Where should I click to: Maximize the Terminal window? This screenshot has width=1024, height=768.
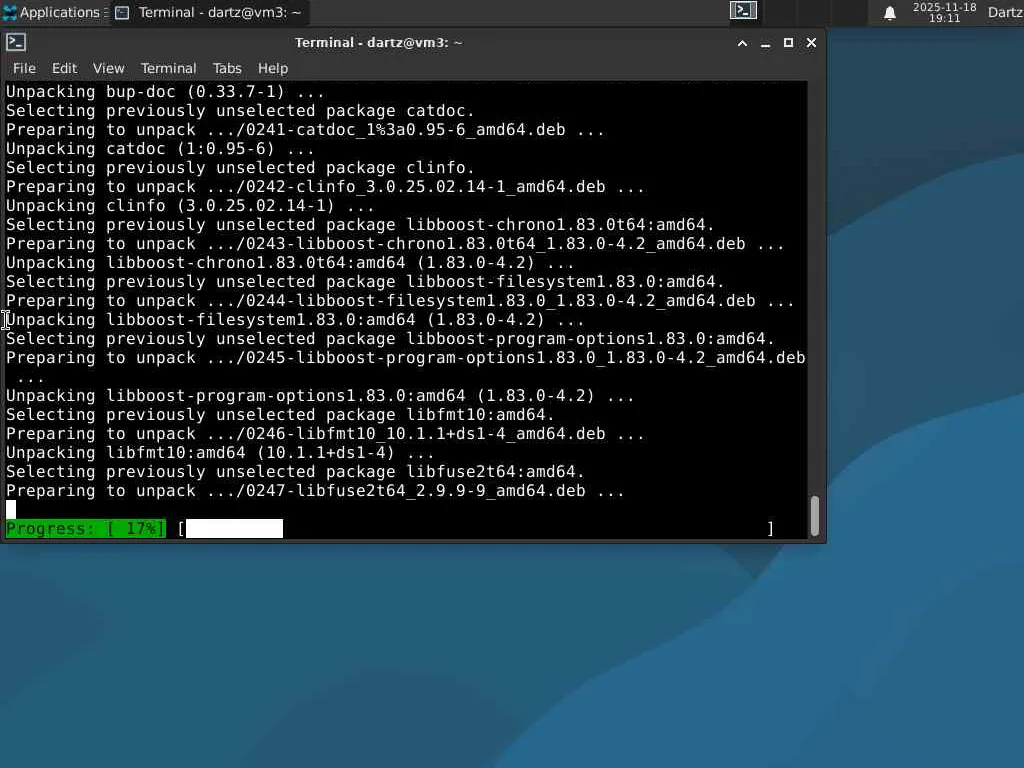[x=788, y=42]
